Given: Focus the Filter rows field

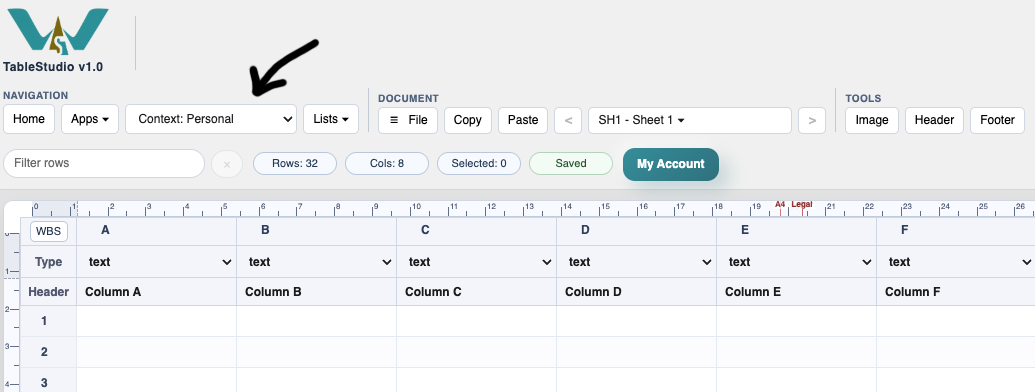Looking at the screenshot, I should pyautogui.click(x=104, y=163).
